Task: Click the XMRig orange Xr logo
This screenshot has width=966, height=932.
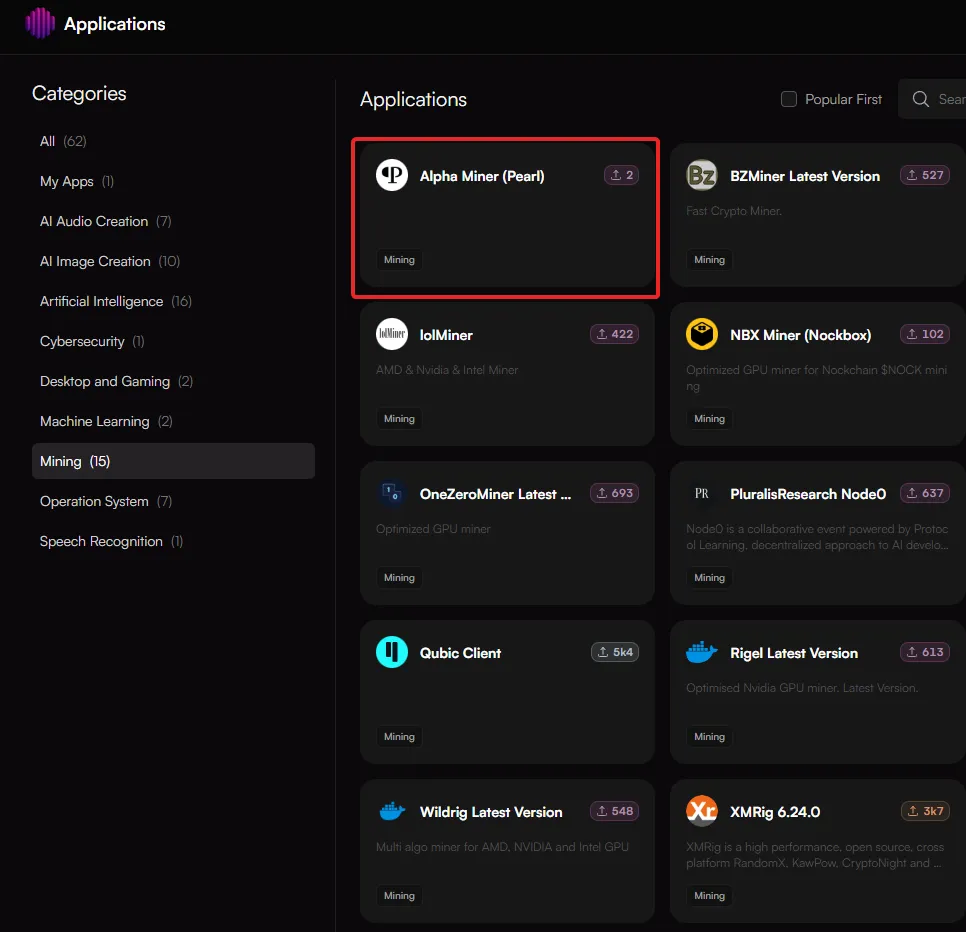Action: coord(702,811)
